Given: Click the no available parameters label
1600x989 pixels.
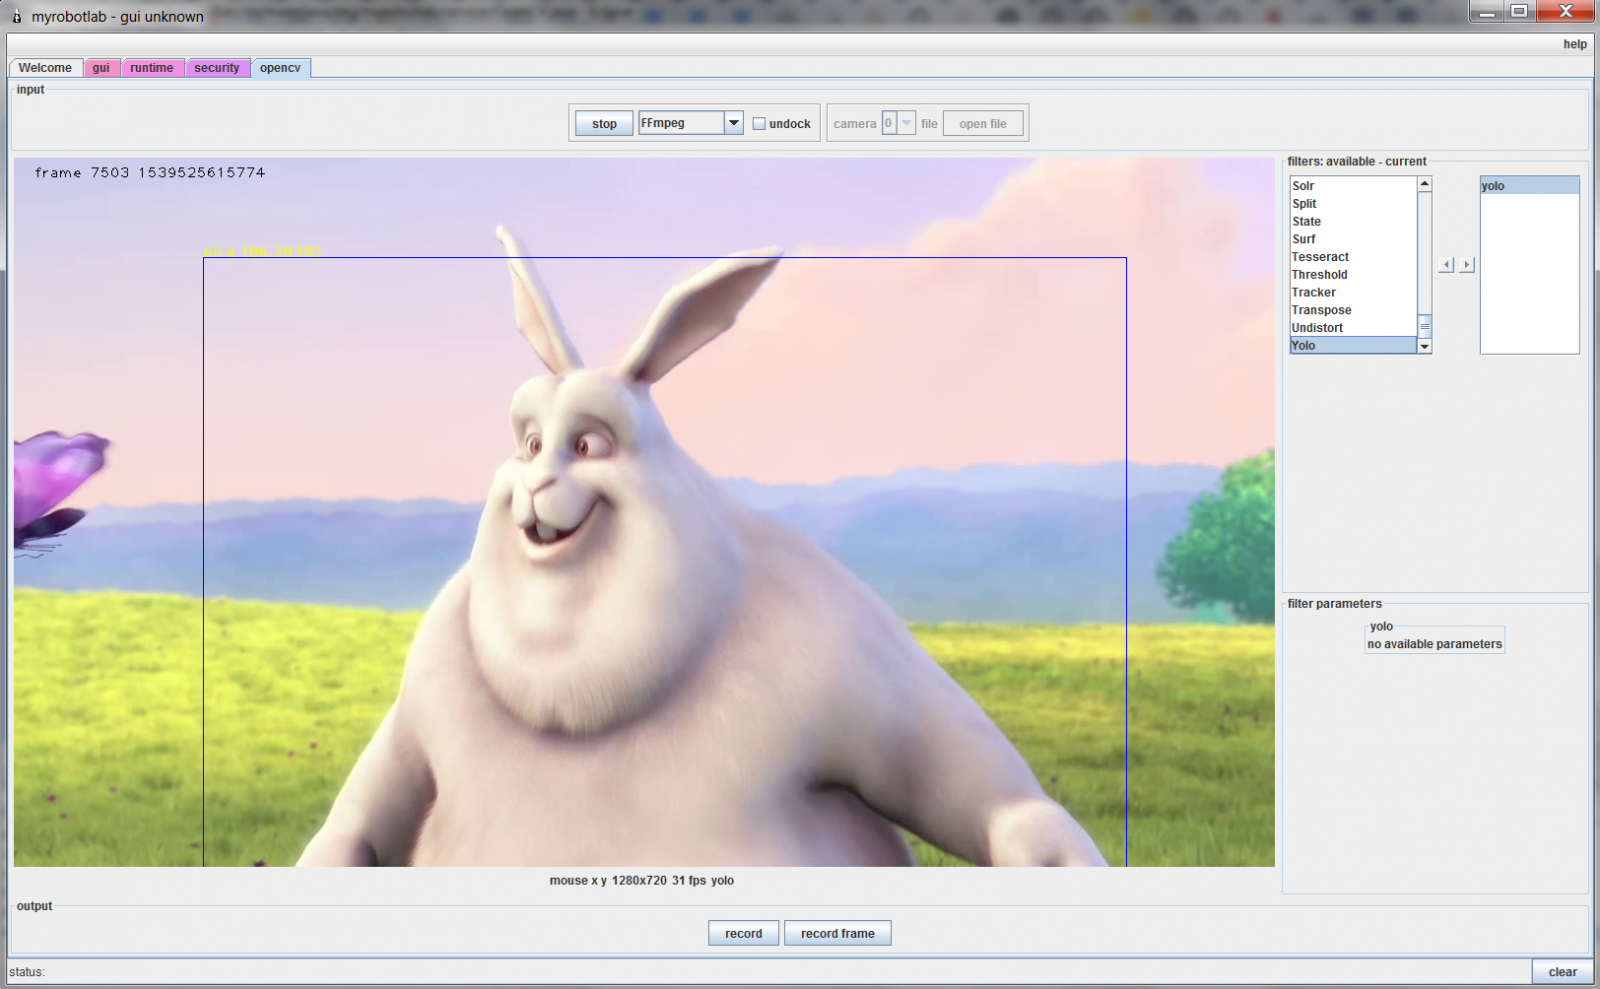Looking at the screenshot, I should pos(1435,644).
